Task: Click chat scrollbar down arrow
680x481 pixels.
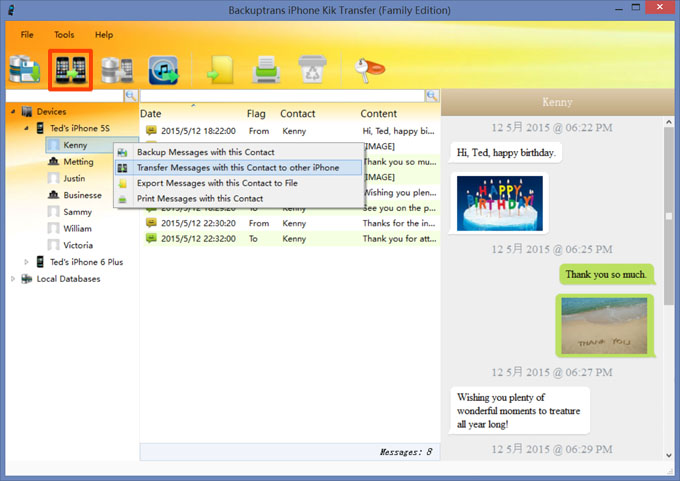Action: 669,455
